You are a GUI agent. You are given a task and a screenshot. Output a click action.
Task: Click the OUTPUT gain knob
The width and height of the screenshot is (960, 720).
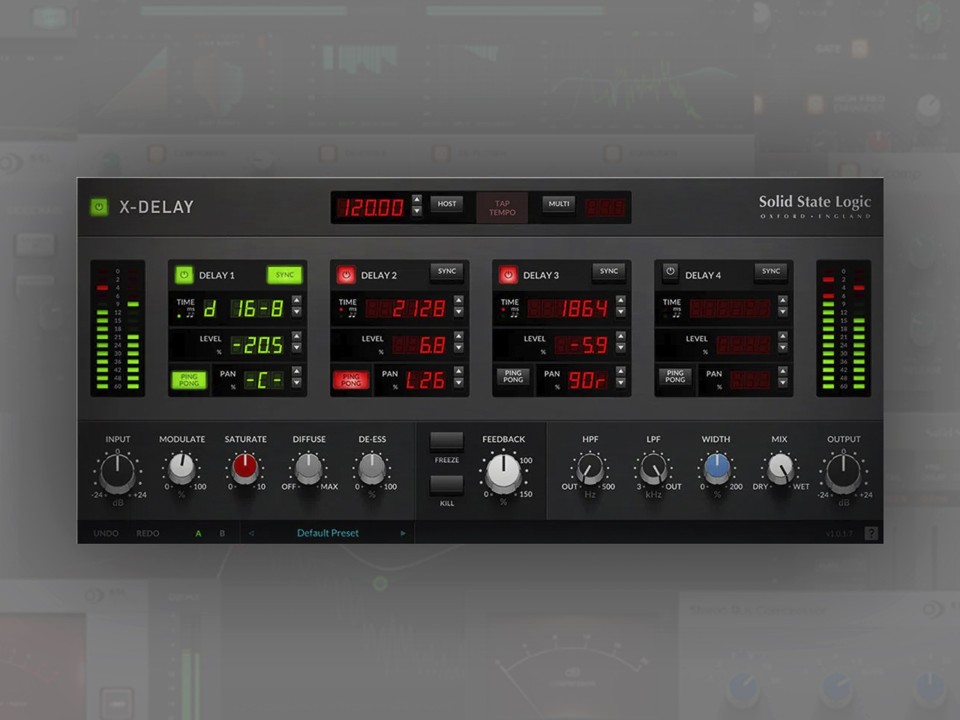(843, 472)
